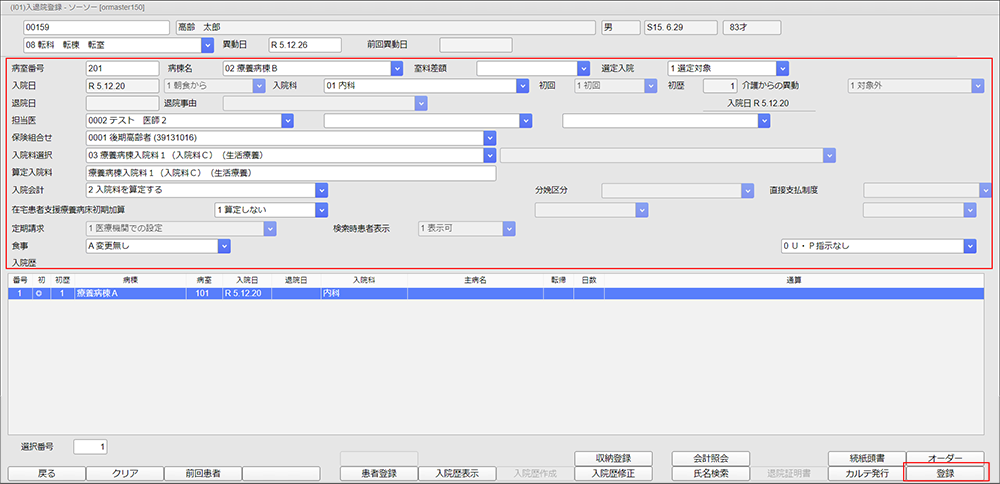1000x484 pixels.
Task: Open the U・P指示なし dropdown
Action: [969, 246]
